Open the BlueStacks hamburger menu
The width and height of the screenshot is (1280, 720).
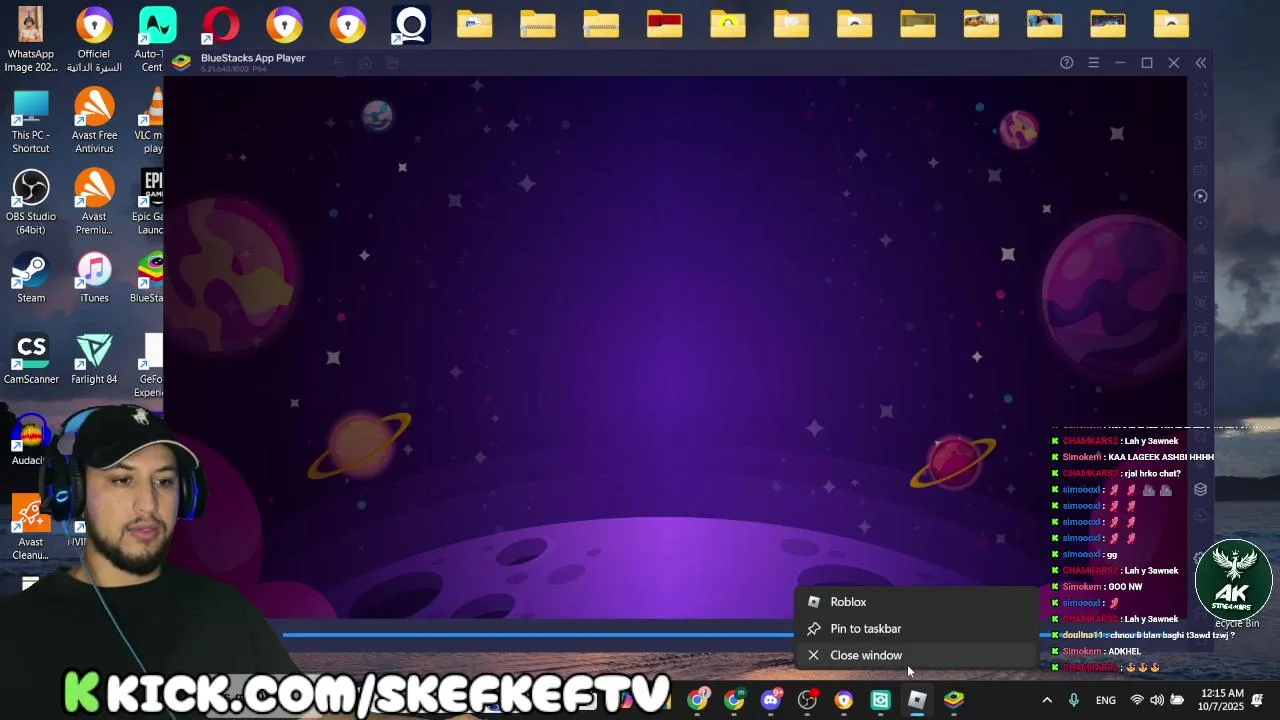[1094, 63]
